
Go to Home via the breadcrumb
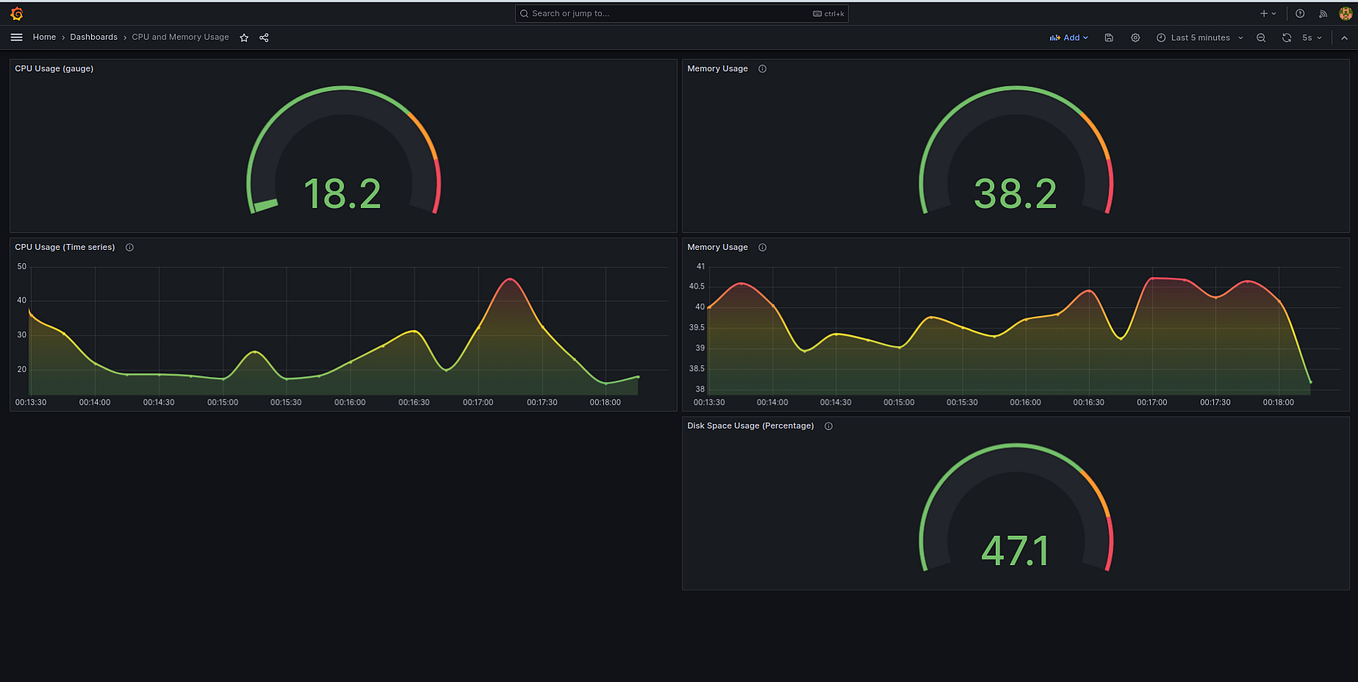44,37
